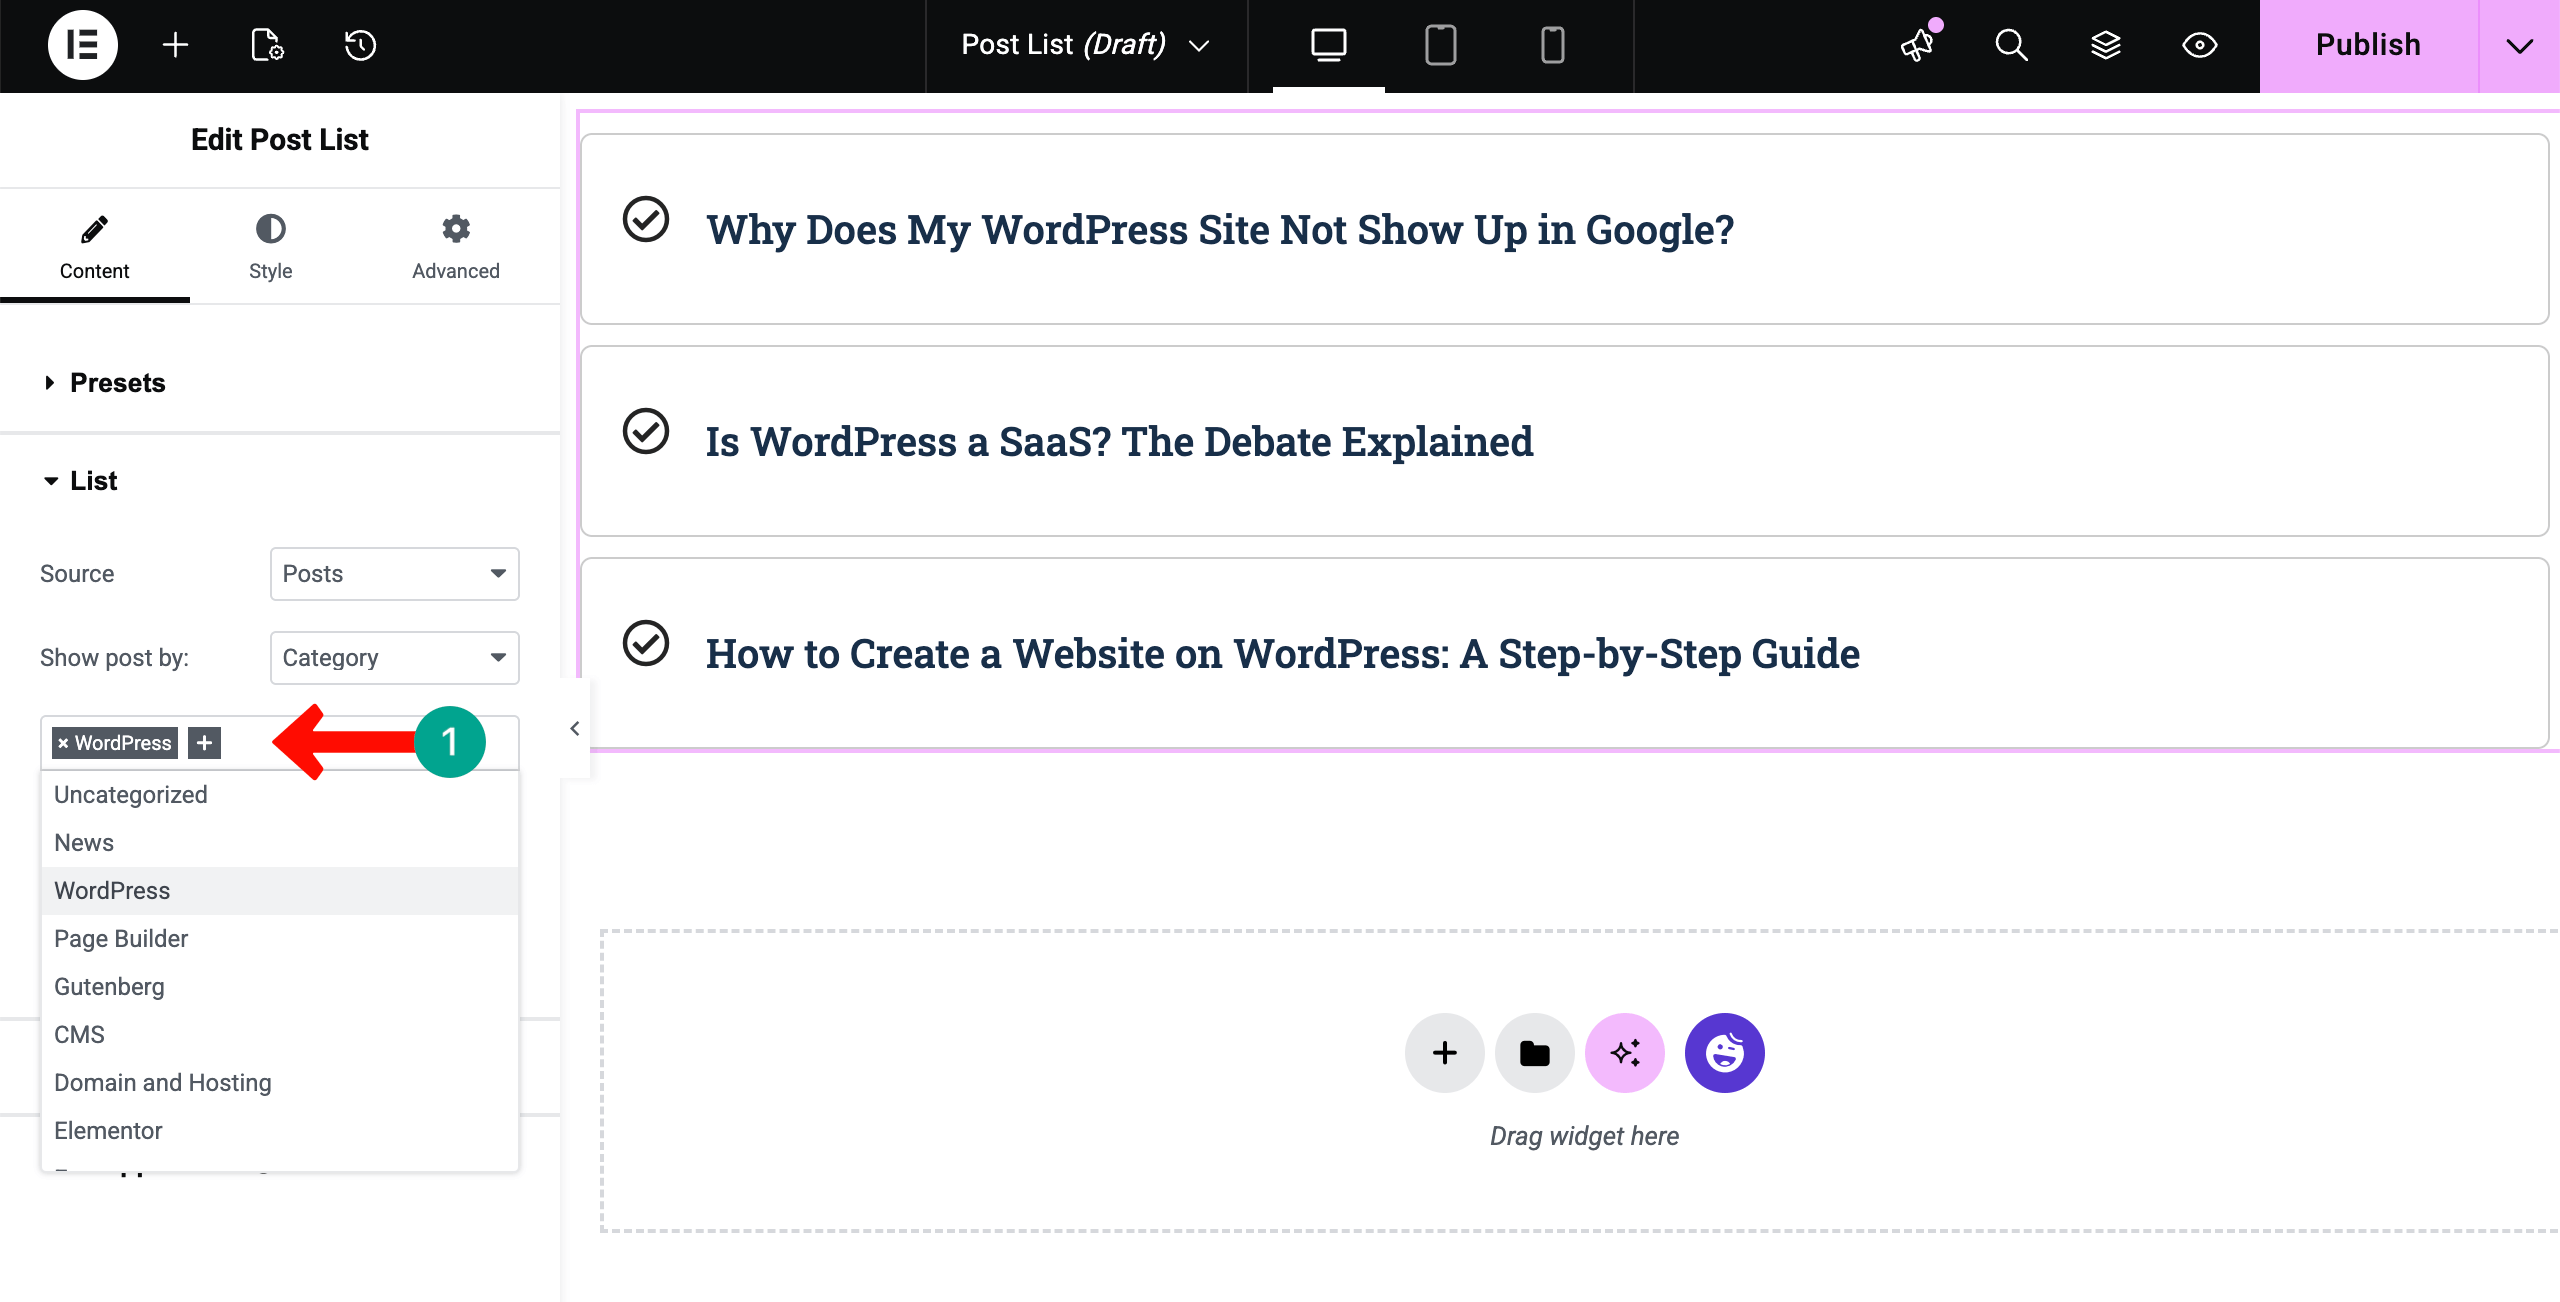The width and height of the screenshot is (2560, 1302).
Task: Click the AI sparkle builder button
Action: 1625,1053
